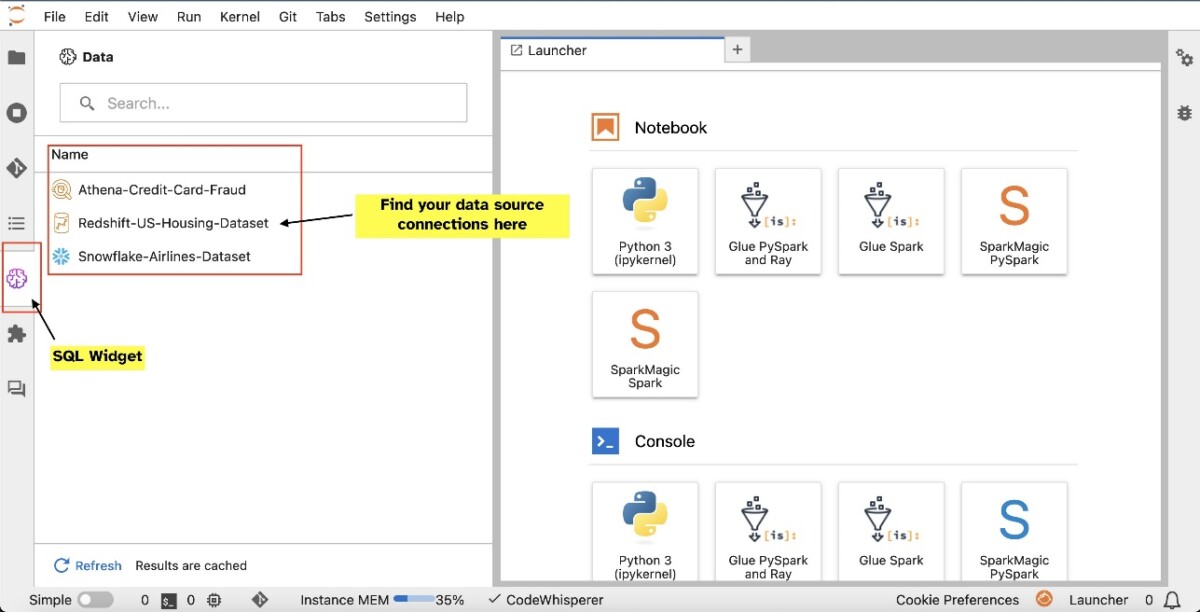Expand the Snowflake-Airlines-Dataset connection
This screenshot has width=1200, height=612.
coord(164,256)
